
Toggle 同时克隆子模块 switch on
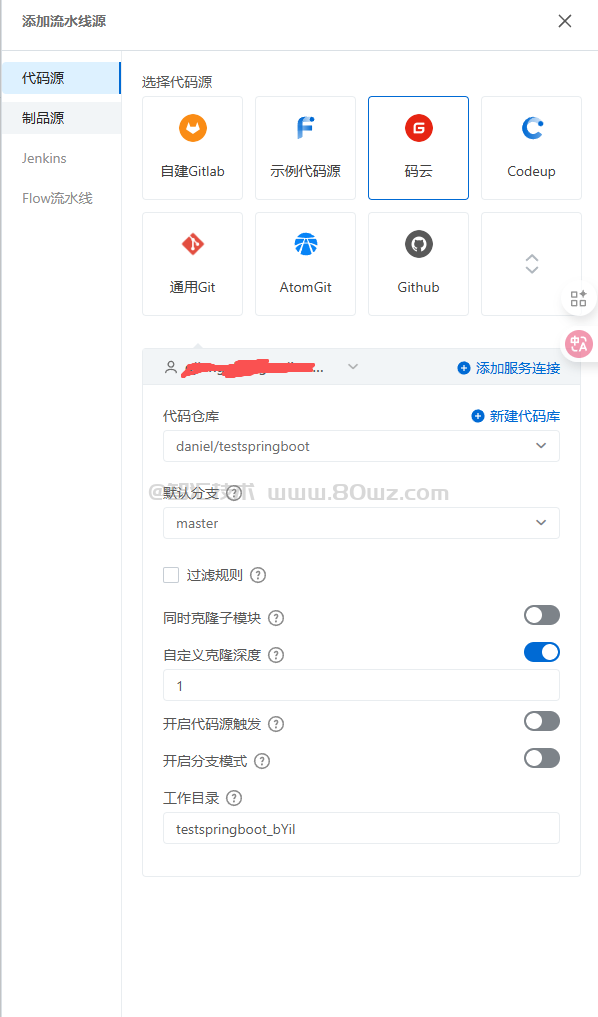(x=542, y=615)
